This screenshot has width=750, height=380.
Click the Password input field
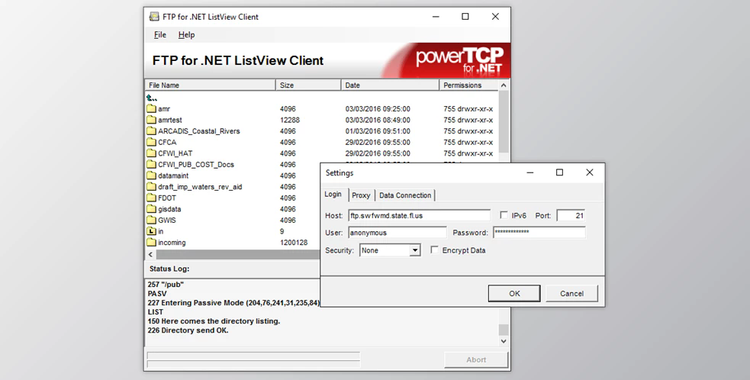[x=539, y=233]
